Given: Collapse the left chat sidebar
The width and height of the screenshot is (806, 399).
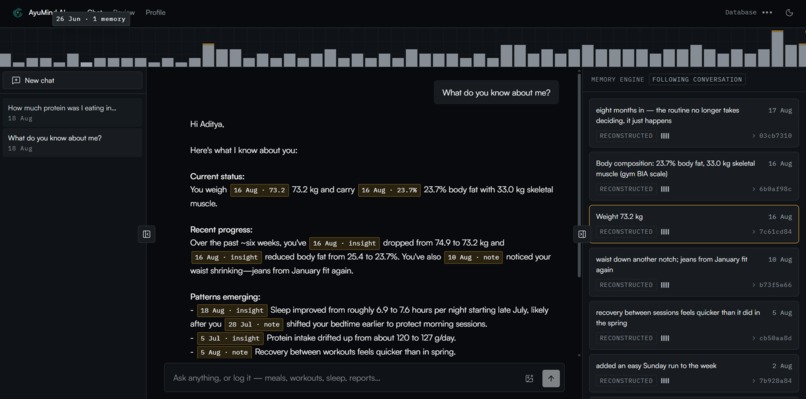Looking at the screenshot, I should tap(146, 234).
